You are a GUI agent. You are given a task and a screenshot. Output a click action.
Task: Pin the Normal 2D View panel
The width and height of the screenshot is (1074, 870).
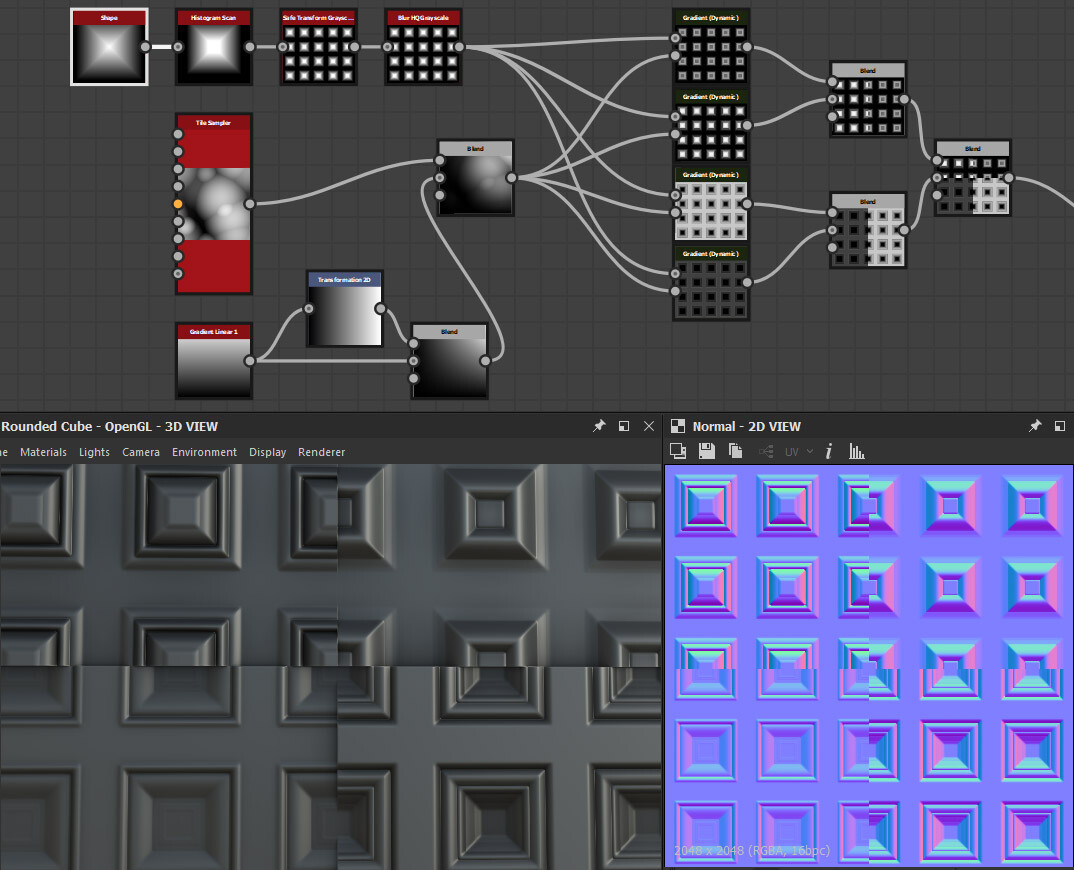point(1035,426)
